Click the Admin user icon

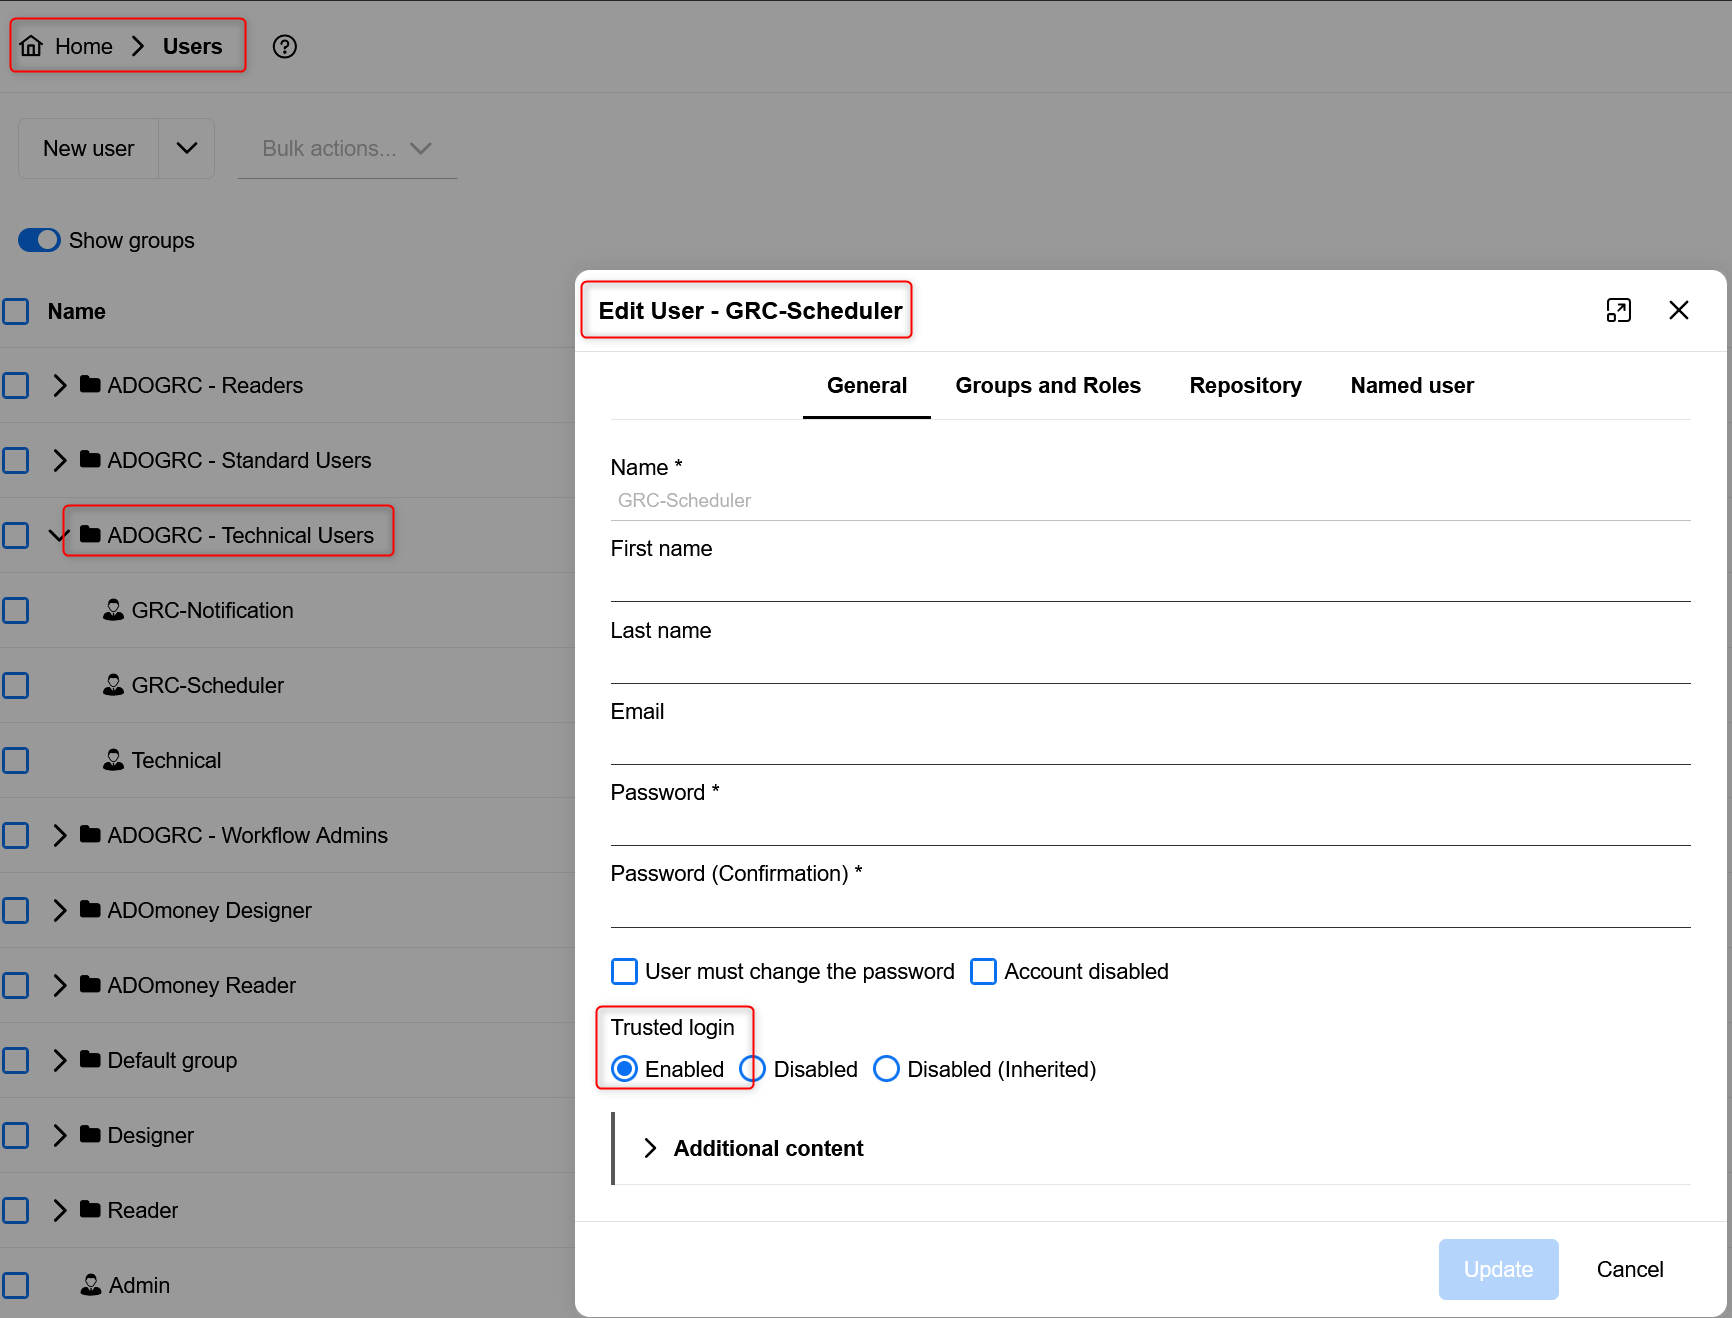tap(91, 1285)
